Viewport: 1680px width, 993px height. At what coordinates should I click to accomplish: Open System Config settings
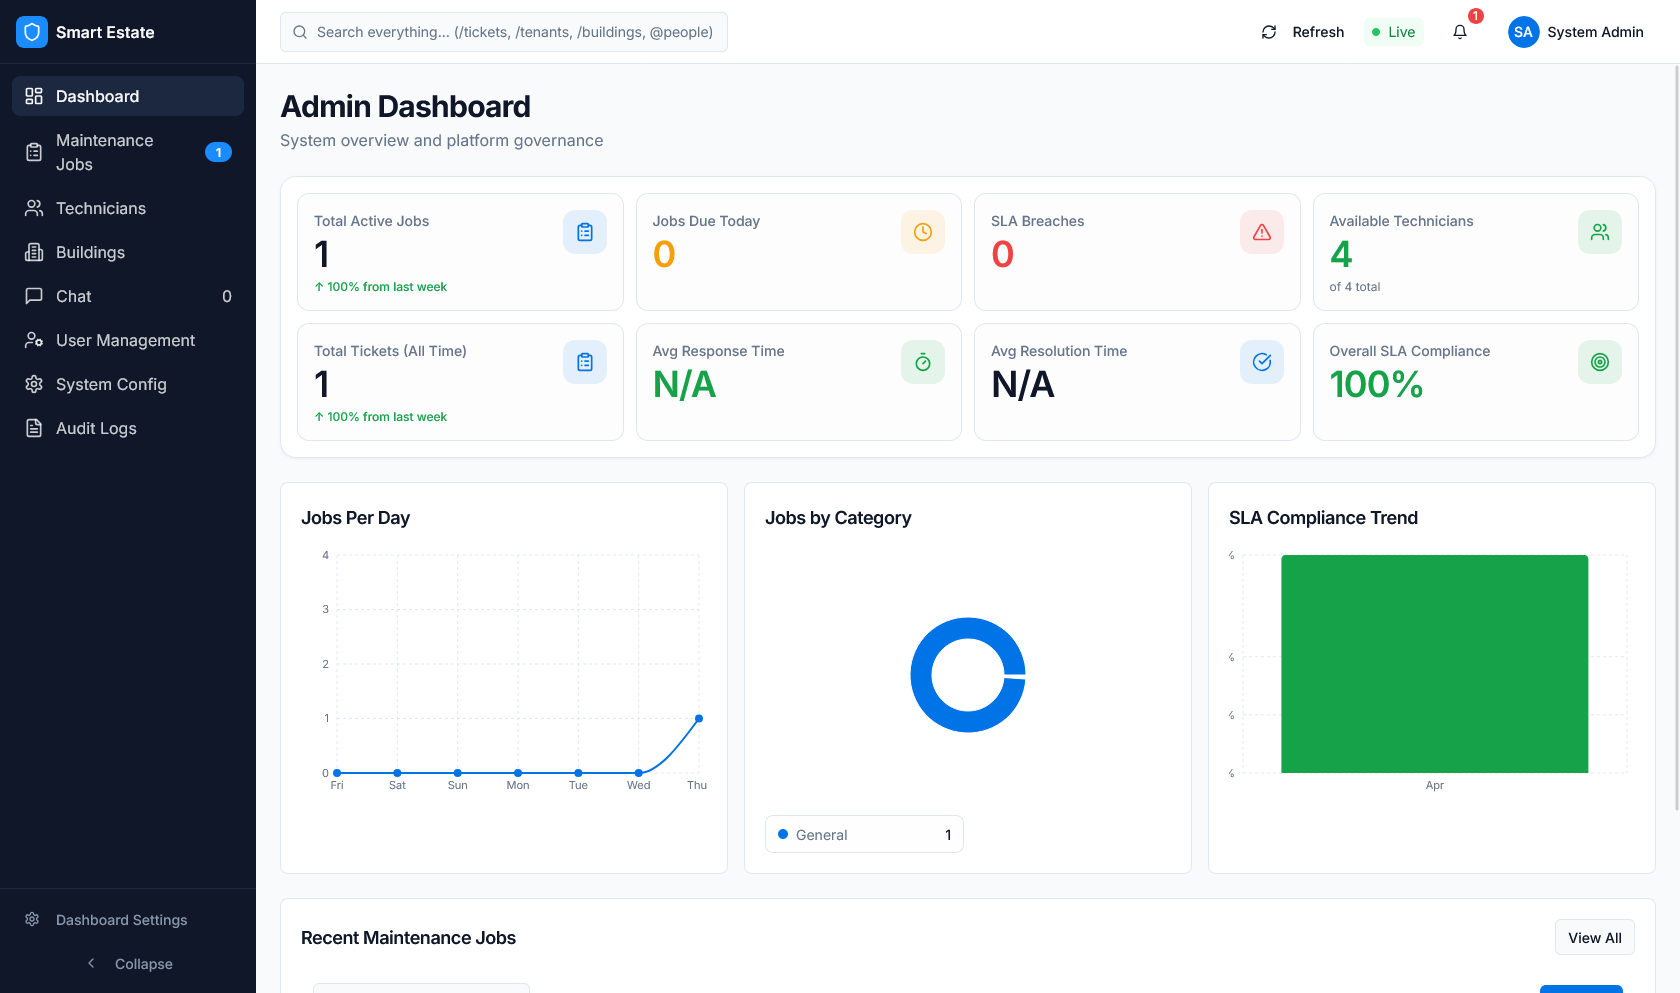pyautogui.click(x=111, y=384)
